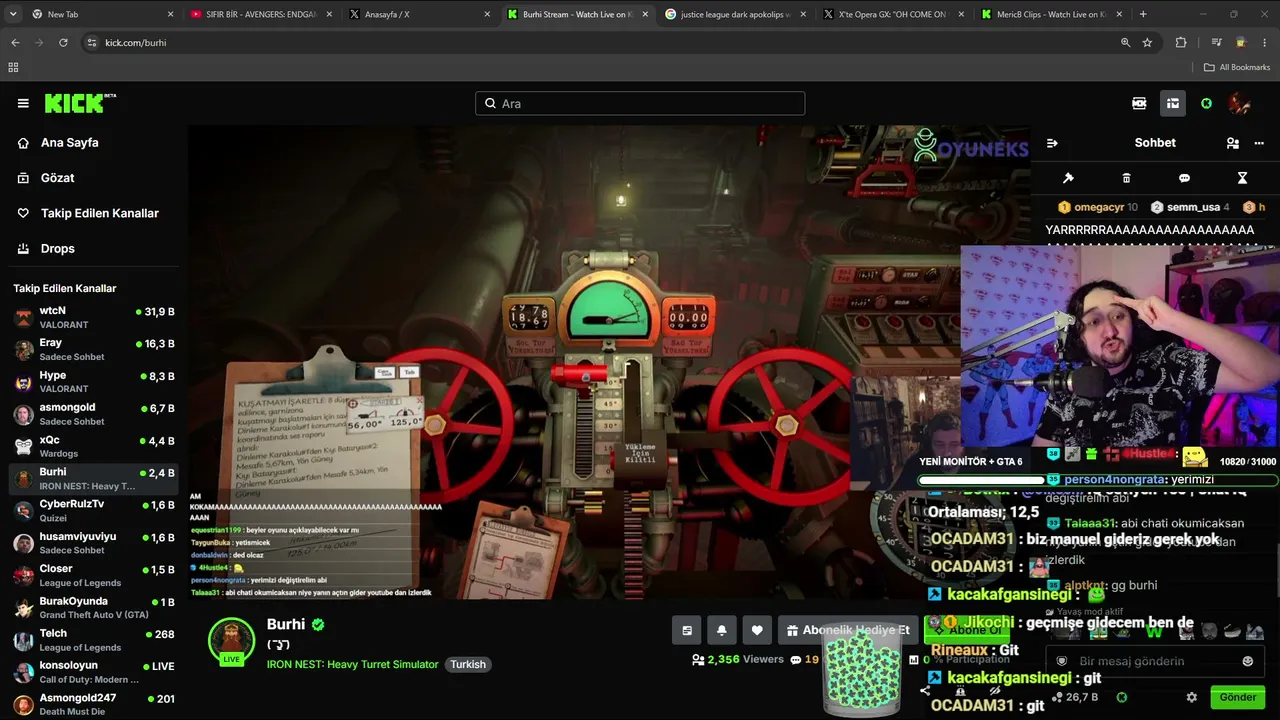Click the moderation hammer icon in chat

point(1068,178)
